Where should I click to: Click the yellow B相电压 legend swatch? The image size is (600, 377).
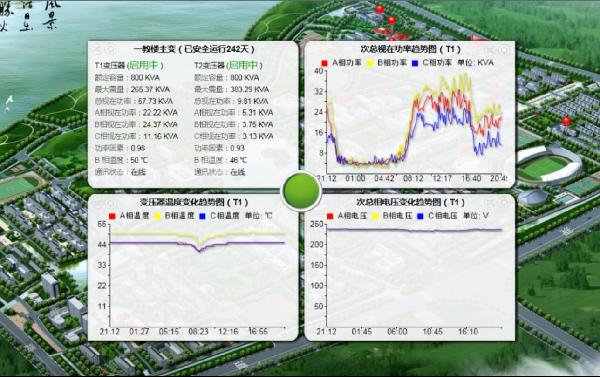[375, 216]
